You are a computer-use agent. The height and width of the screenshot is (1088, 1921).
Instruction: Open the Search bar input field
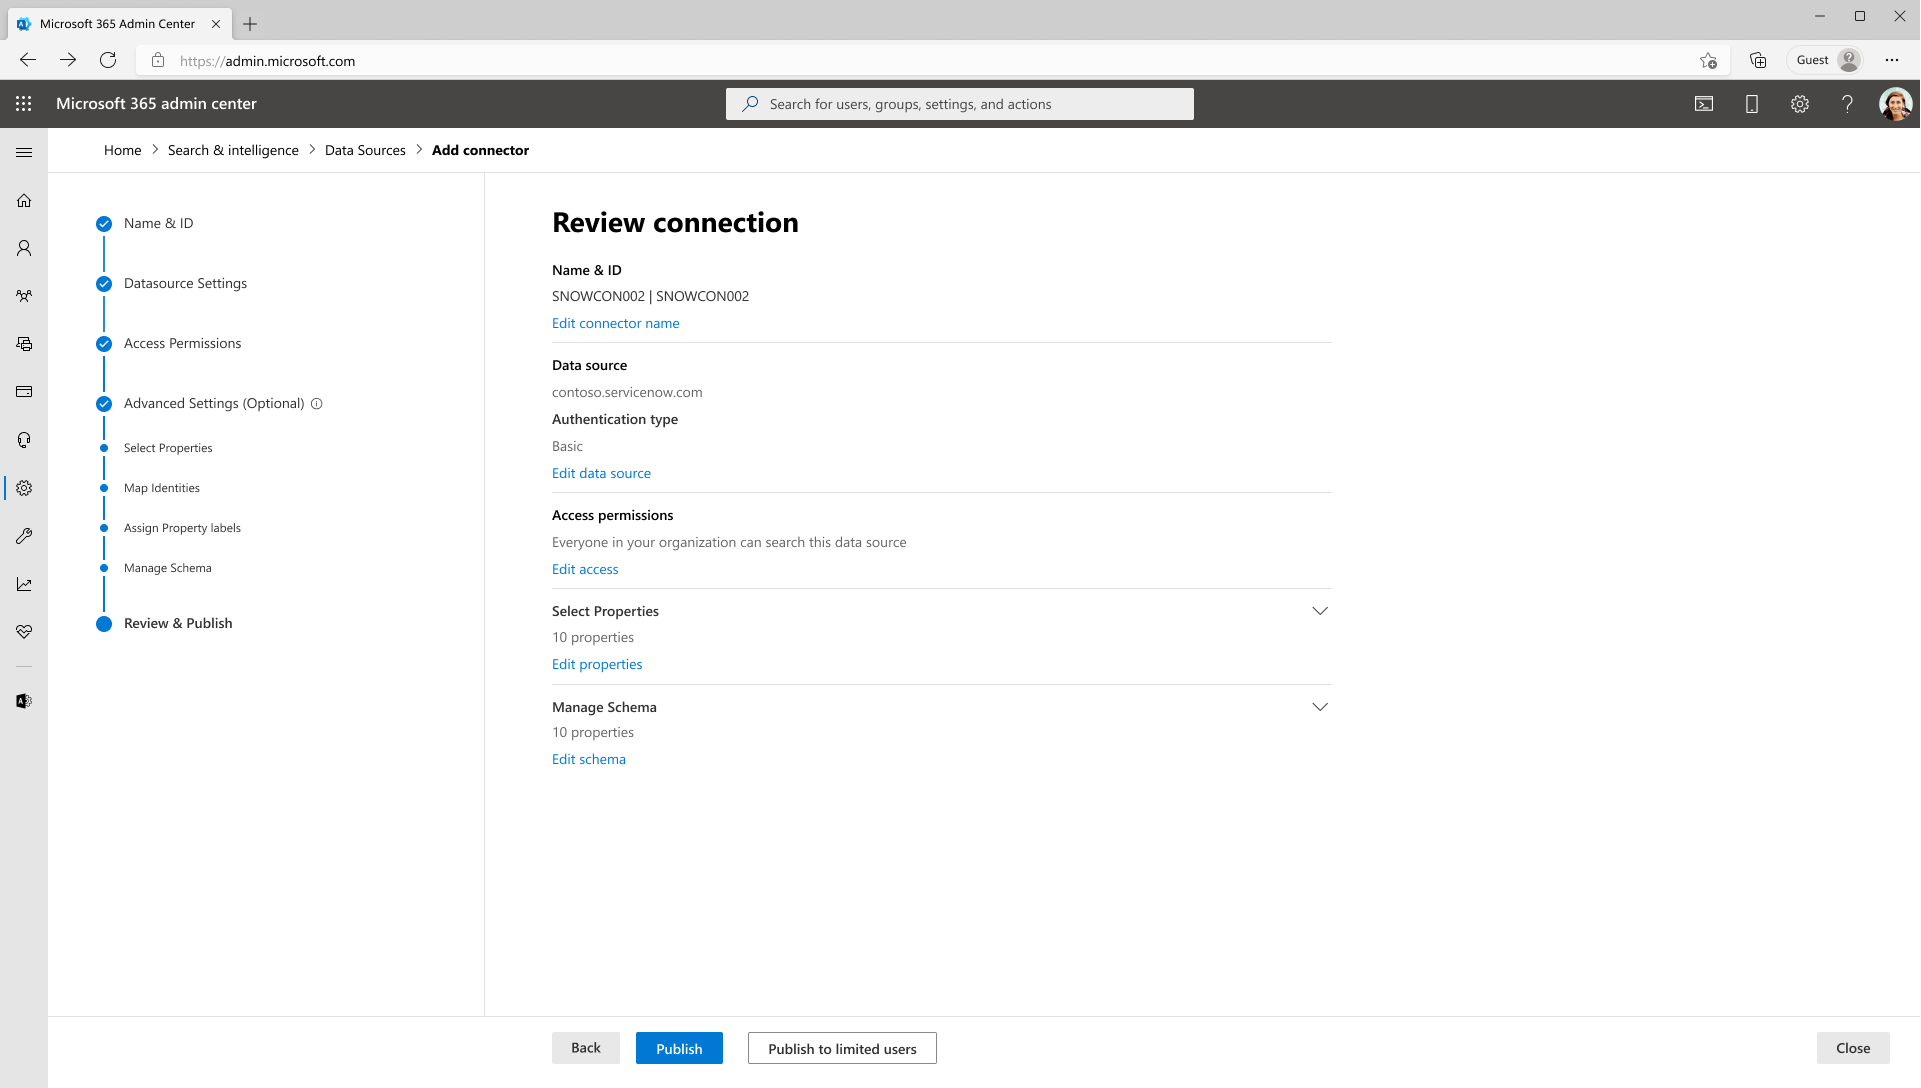point(959,103)
